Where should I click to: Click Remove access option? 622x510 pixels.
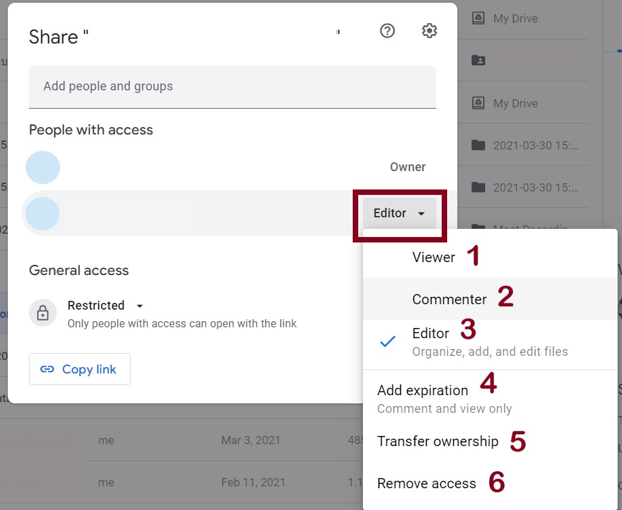click(426, 483)
